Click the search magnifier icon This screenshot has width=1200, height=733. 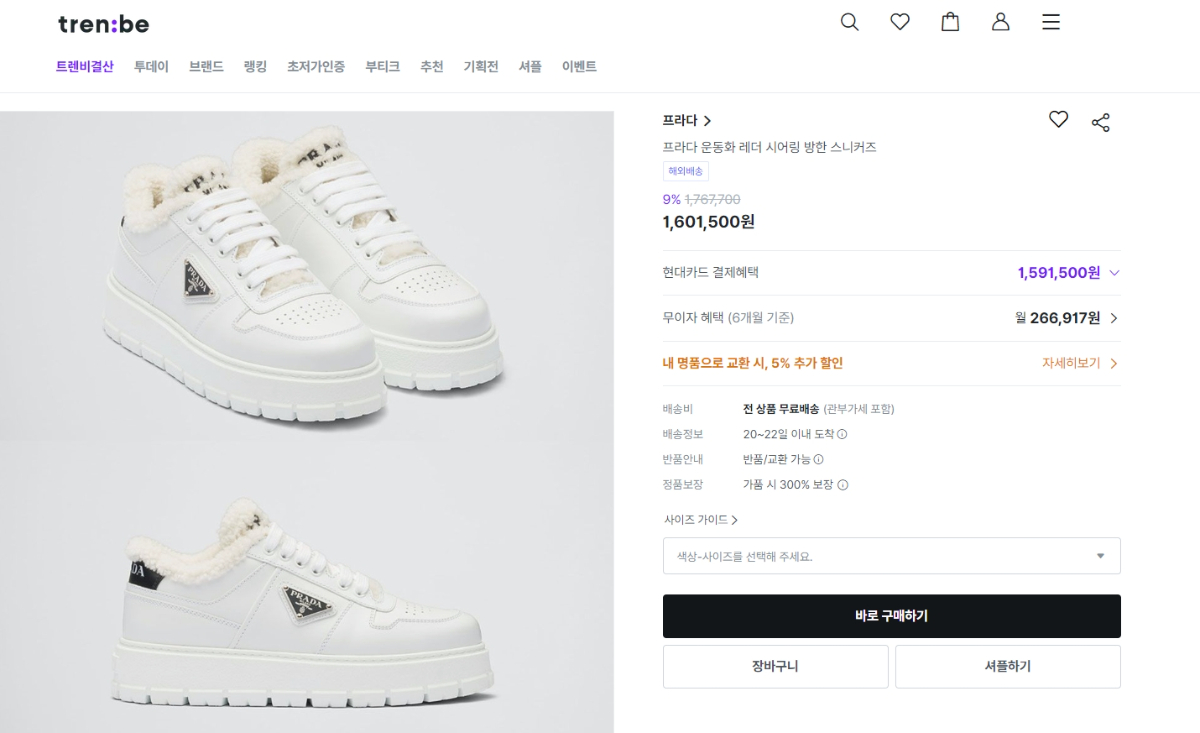(x=849, y=22)
